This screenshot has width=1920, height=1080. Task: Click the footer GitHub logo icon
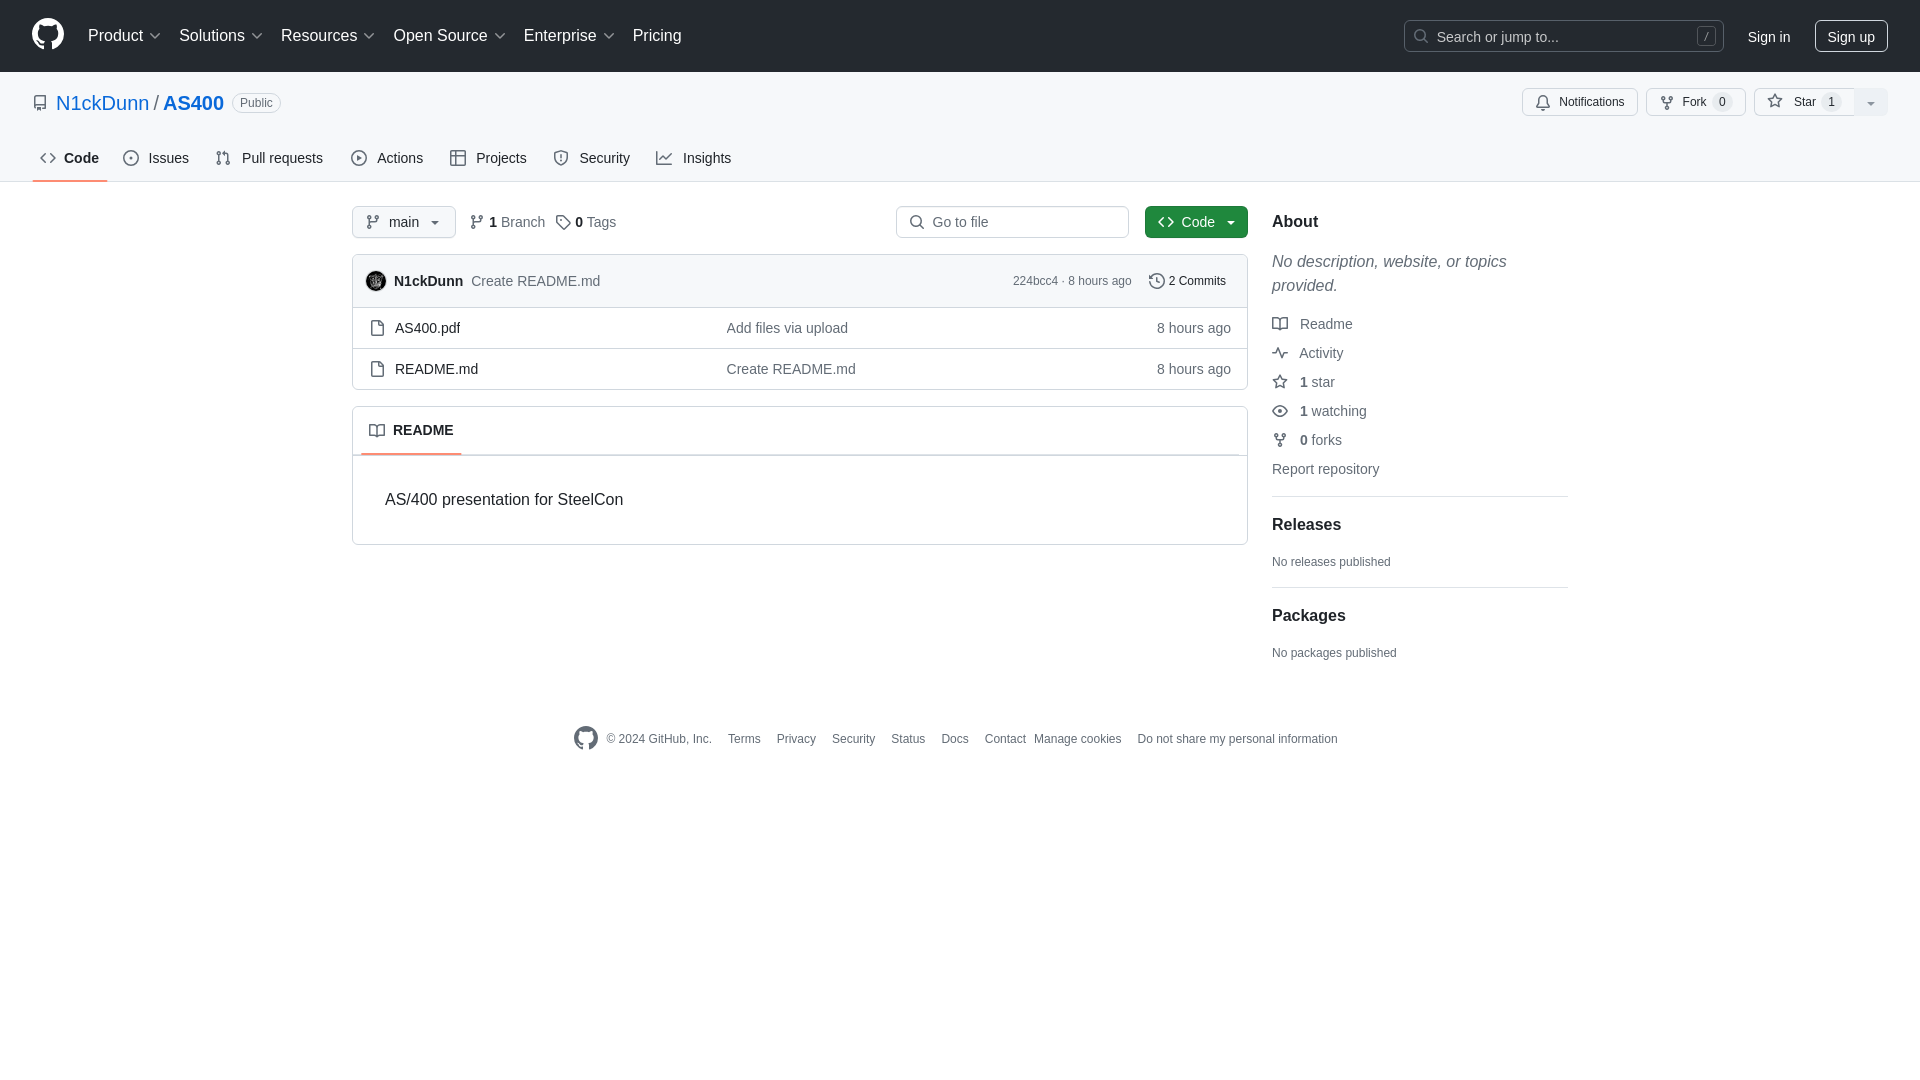click(x=586, y=738)
